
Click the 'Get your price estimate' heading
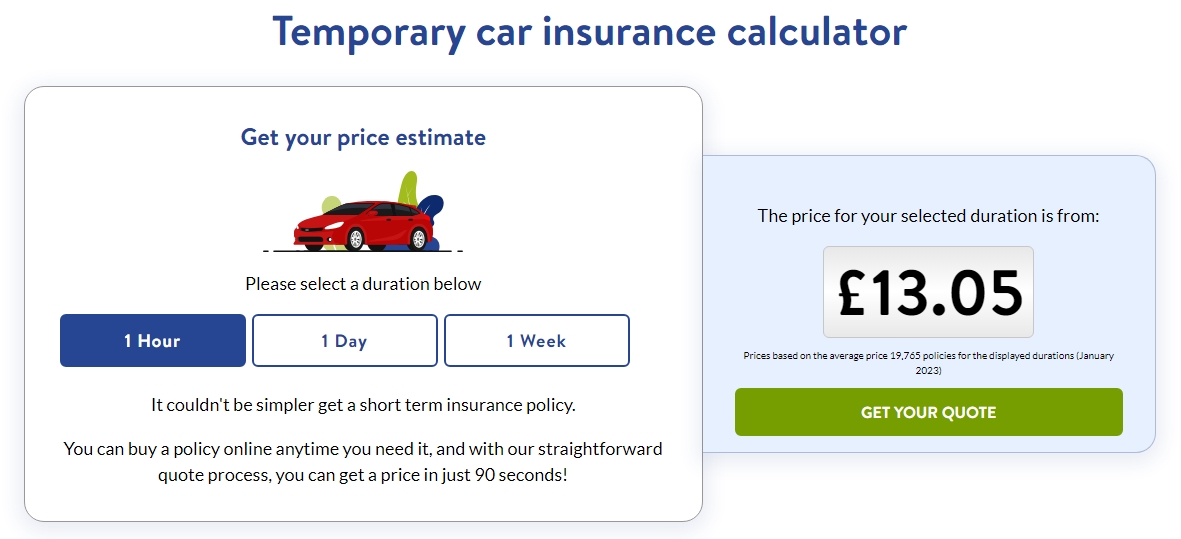[363, 138]
